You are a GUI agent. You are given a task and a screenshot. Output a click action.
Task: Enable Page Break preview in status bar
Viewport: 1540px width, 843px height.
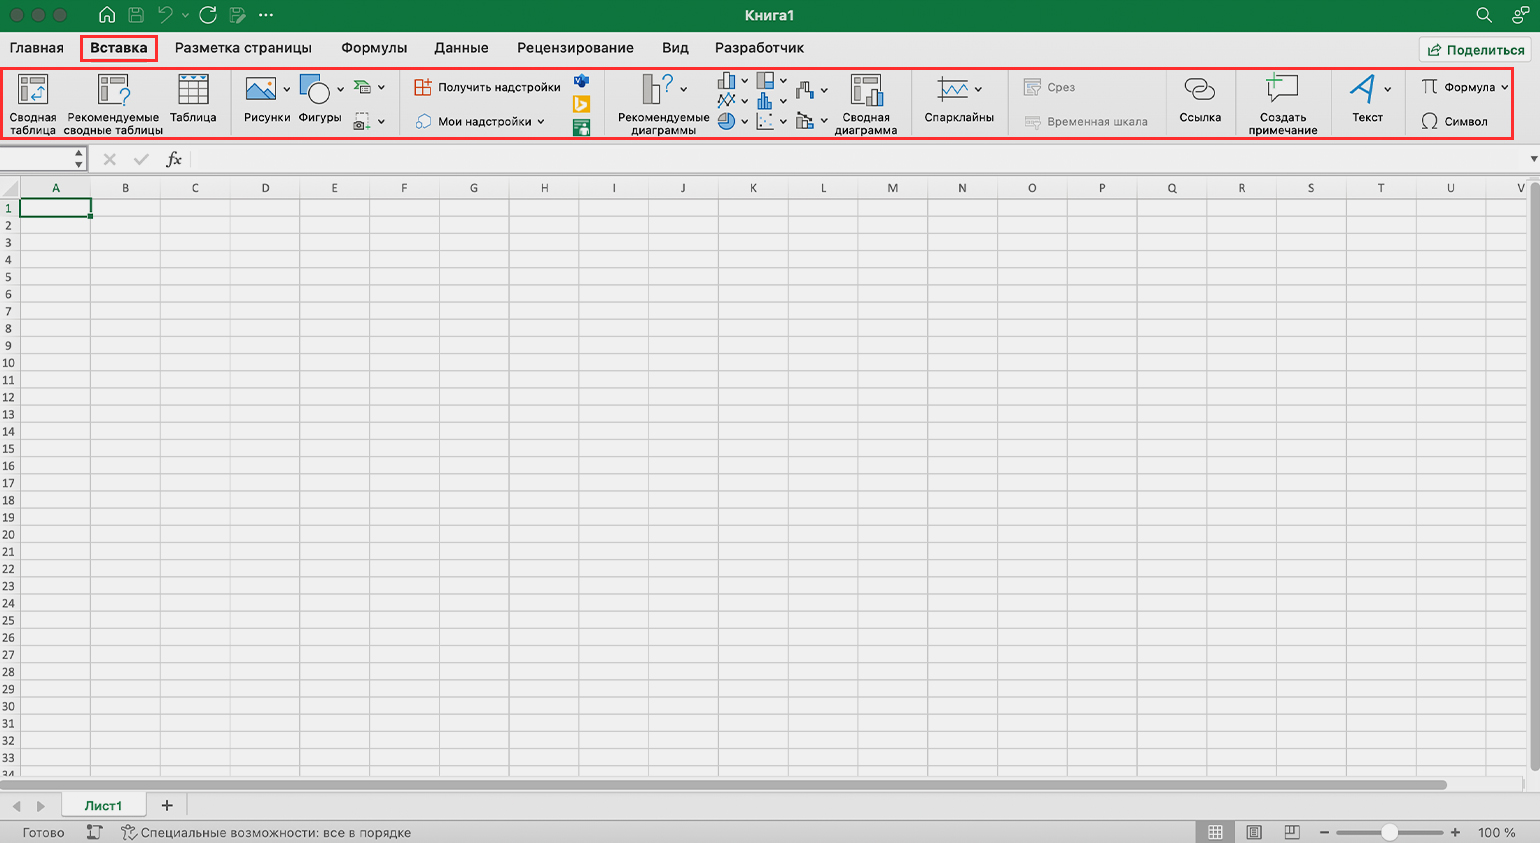click(1292, 832)
